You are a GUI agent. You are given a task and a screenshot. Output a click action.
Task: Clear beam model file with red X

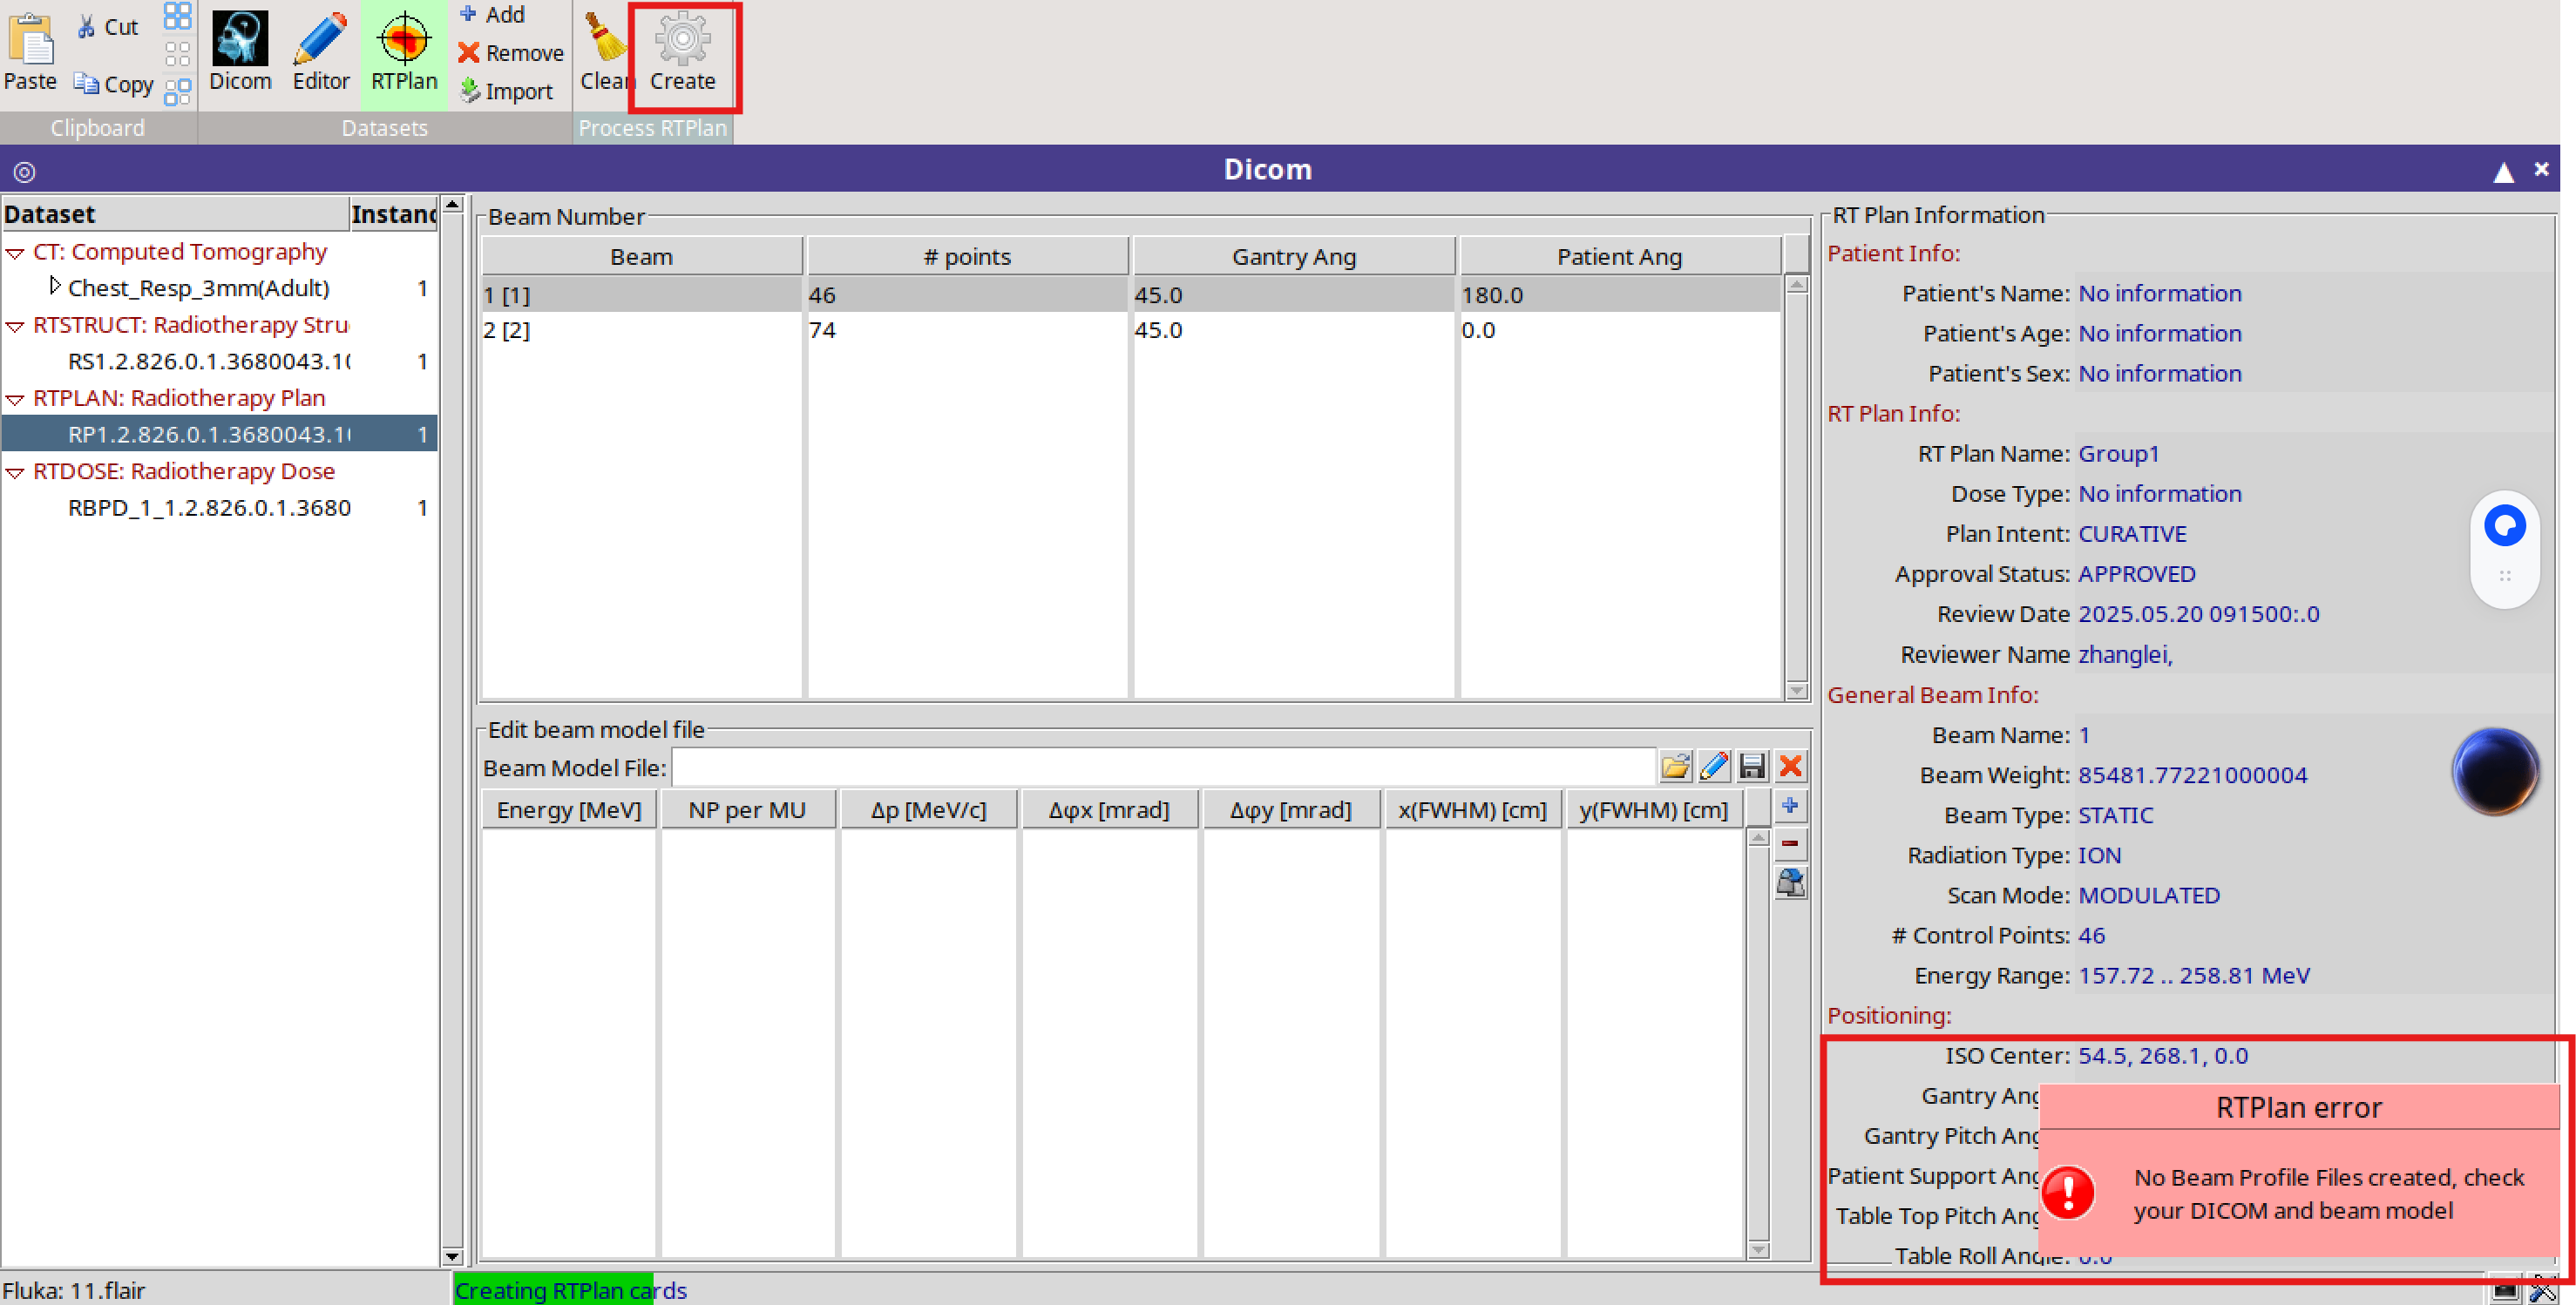1790,767
